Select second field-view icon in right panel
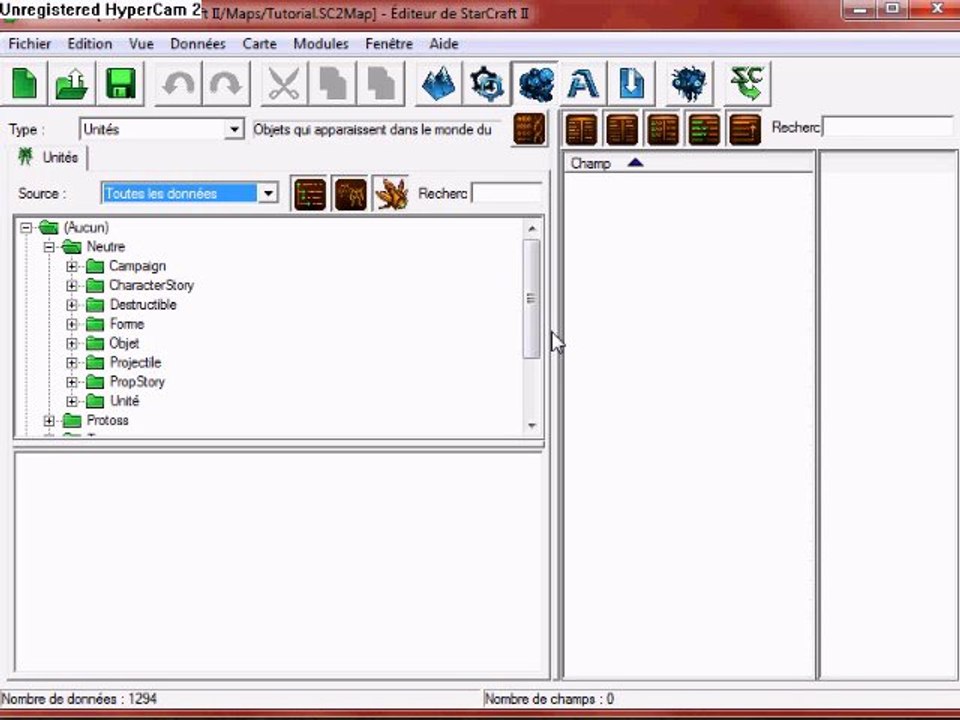 (622, 129)
